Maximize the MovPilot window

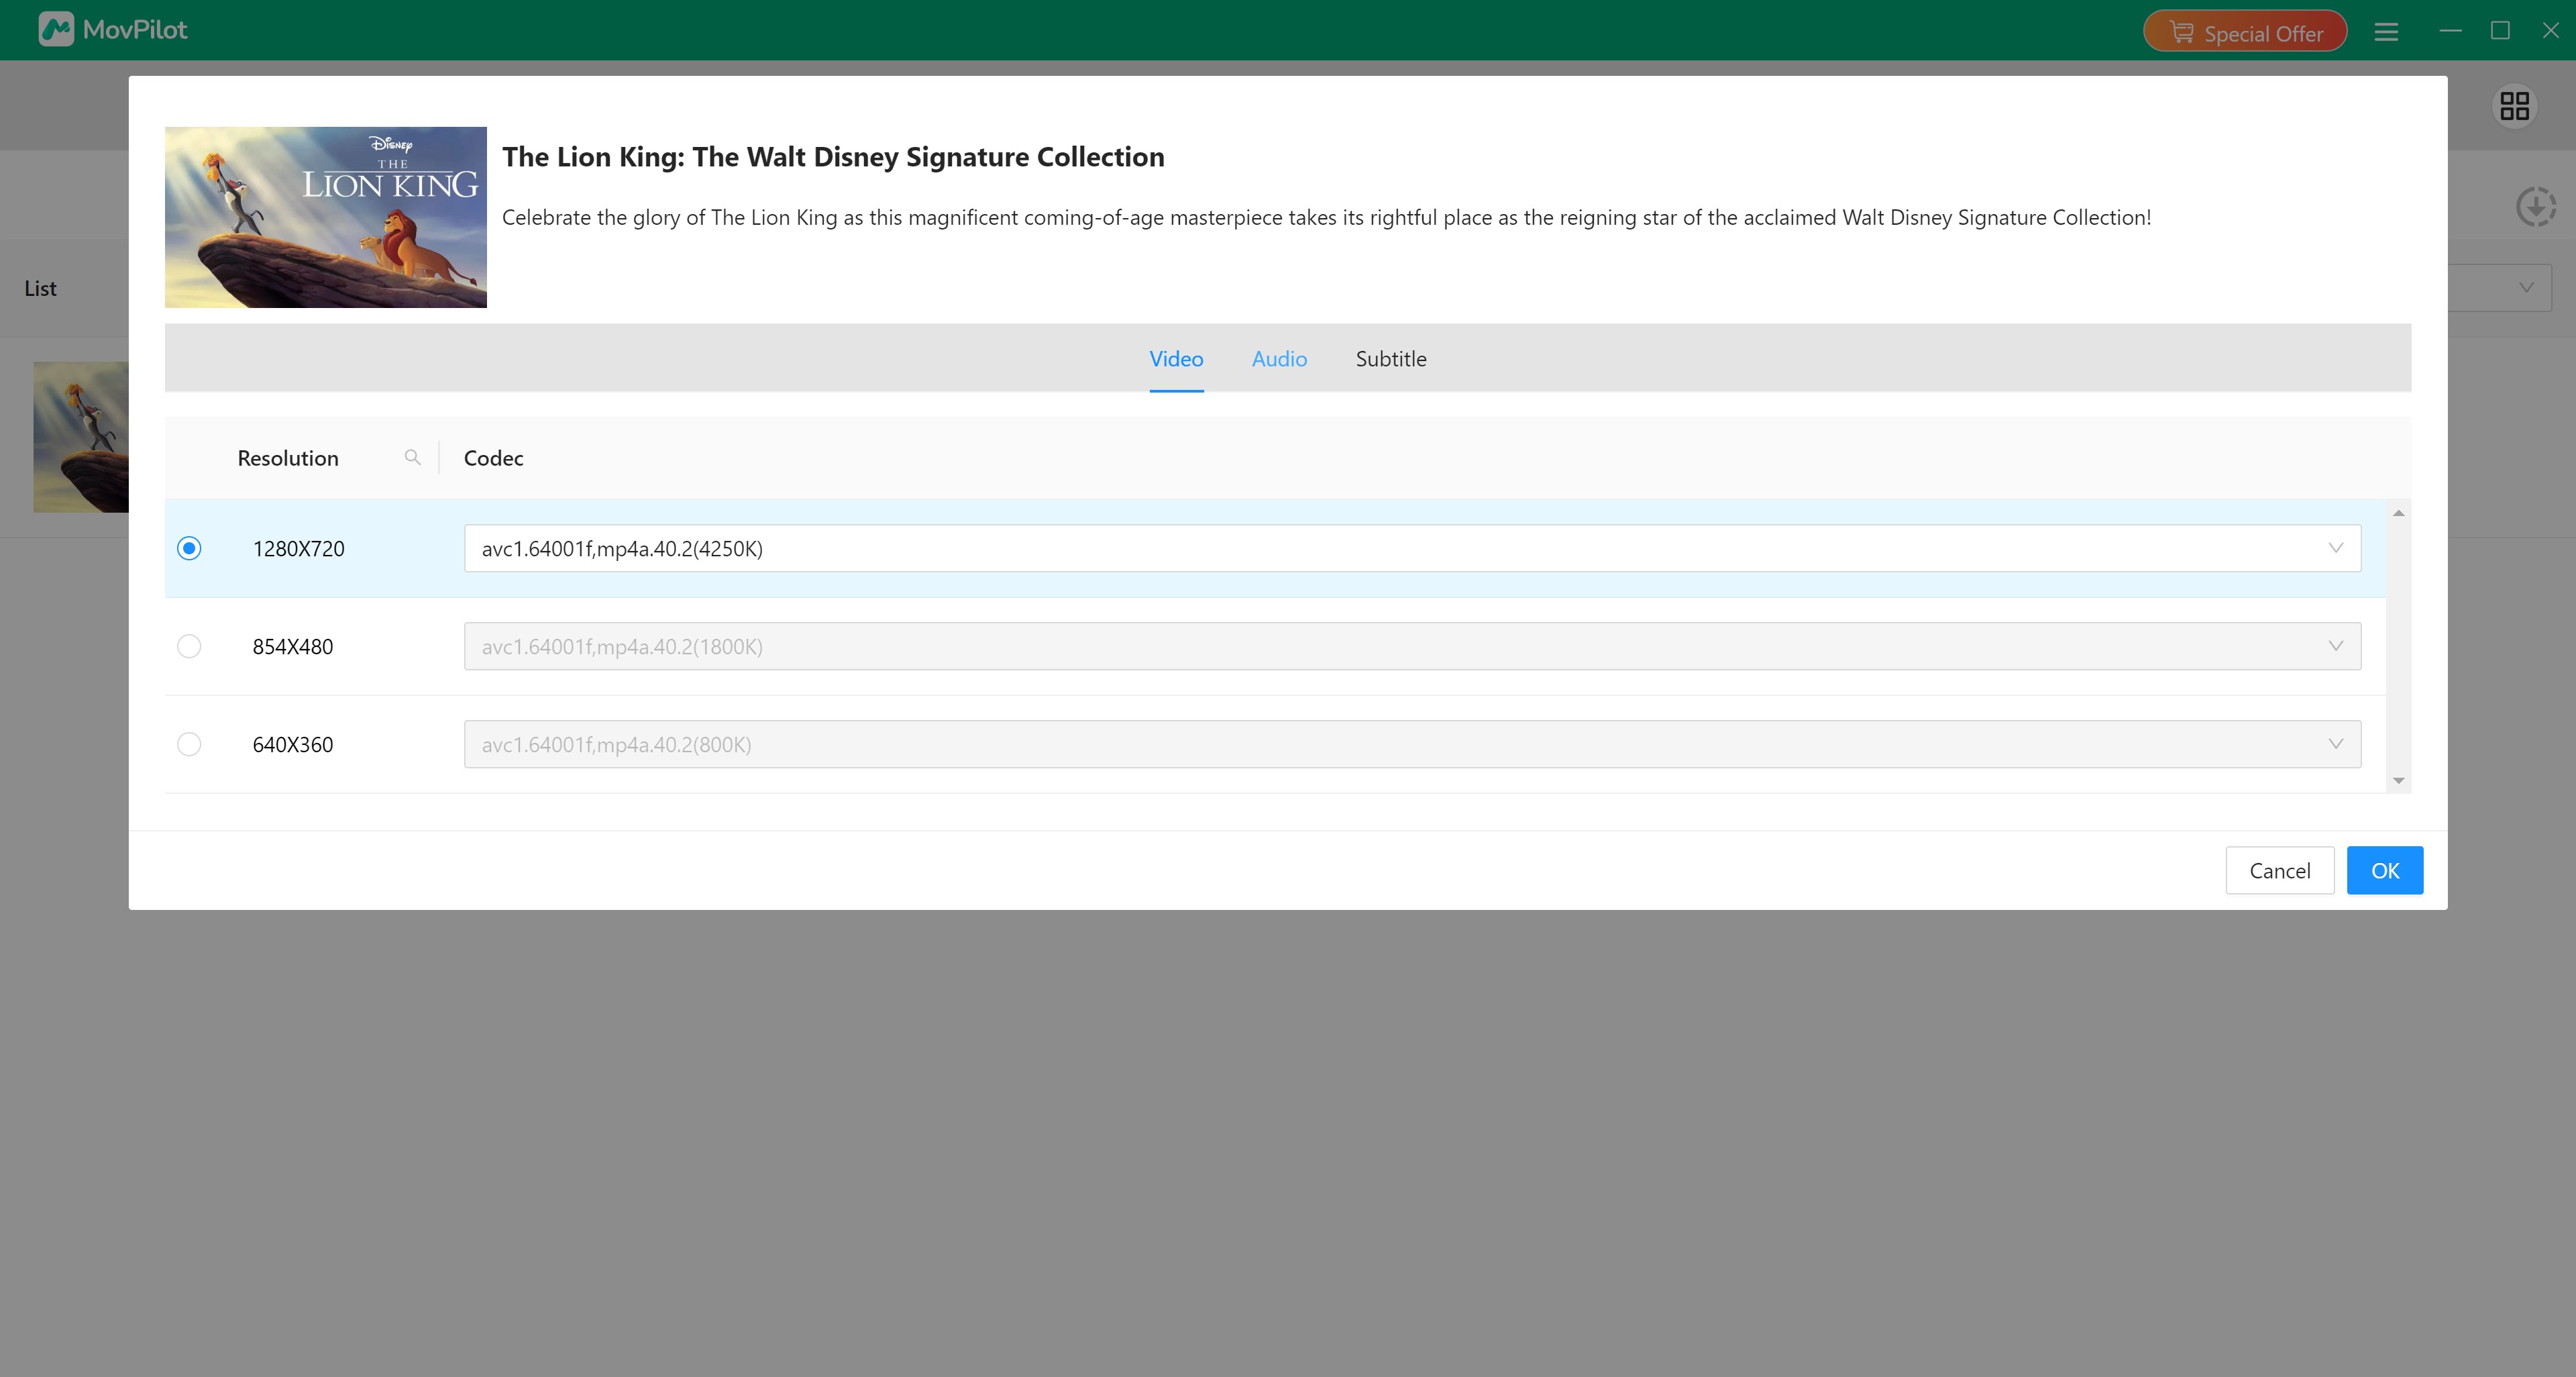[2500, 31]
